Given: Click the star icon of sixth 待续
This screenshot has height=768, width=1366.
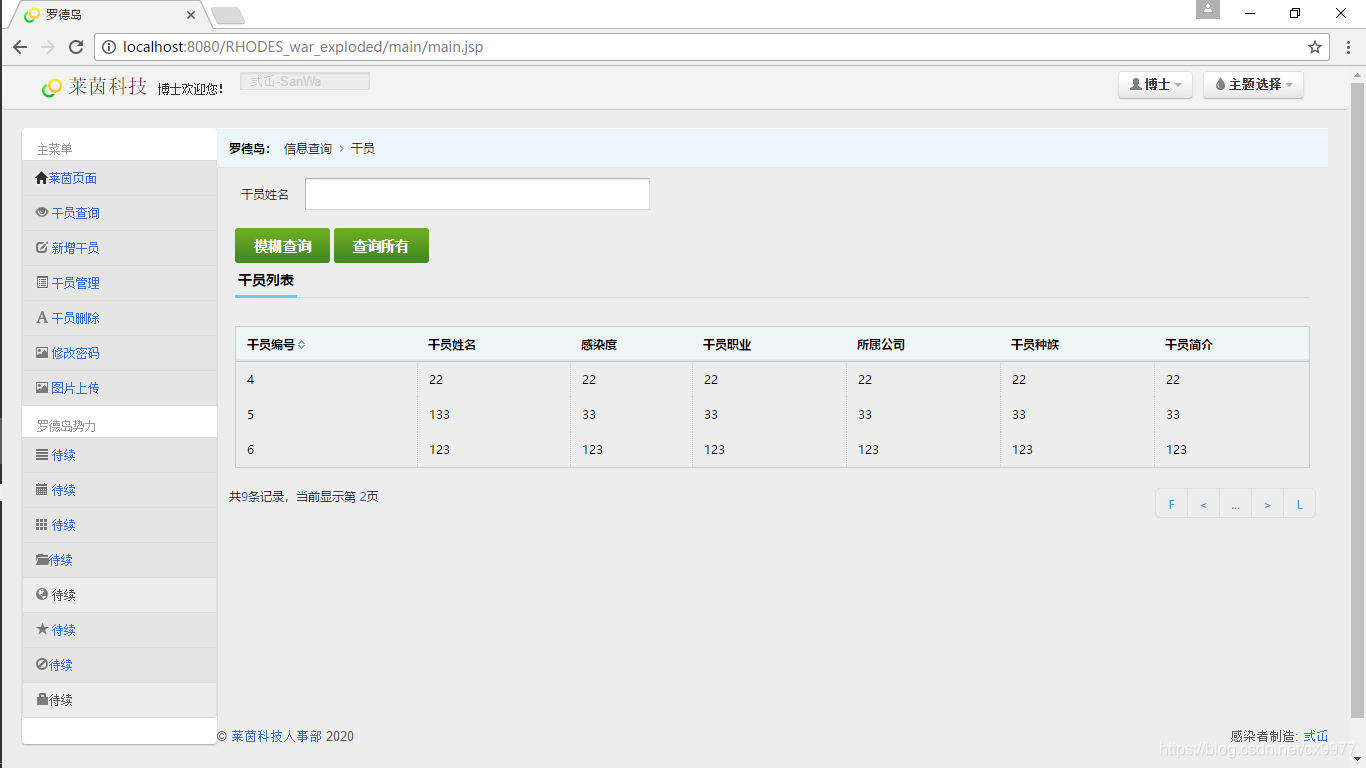Looking at the screenshot, I should click(42, 629).
